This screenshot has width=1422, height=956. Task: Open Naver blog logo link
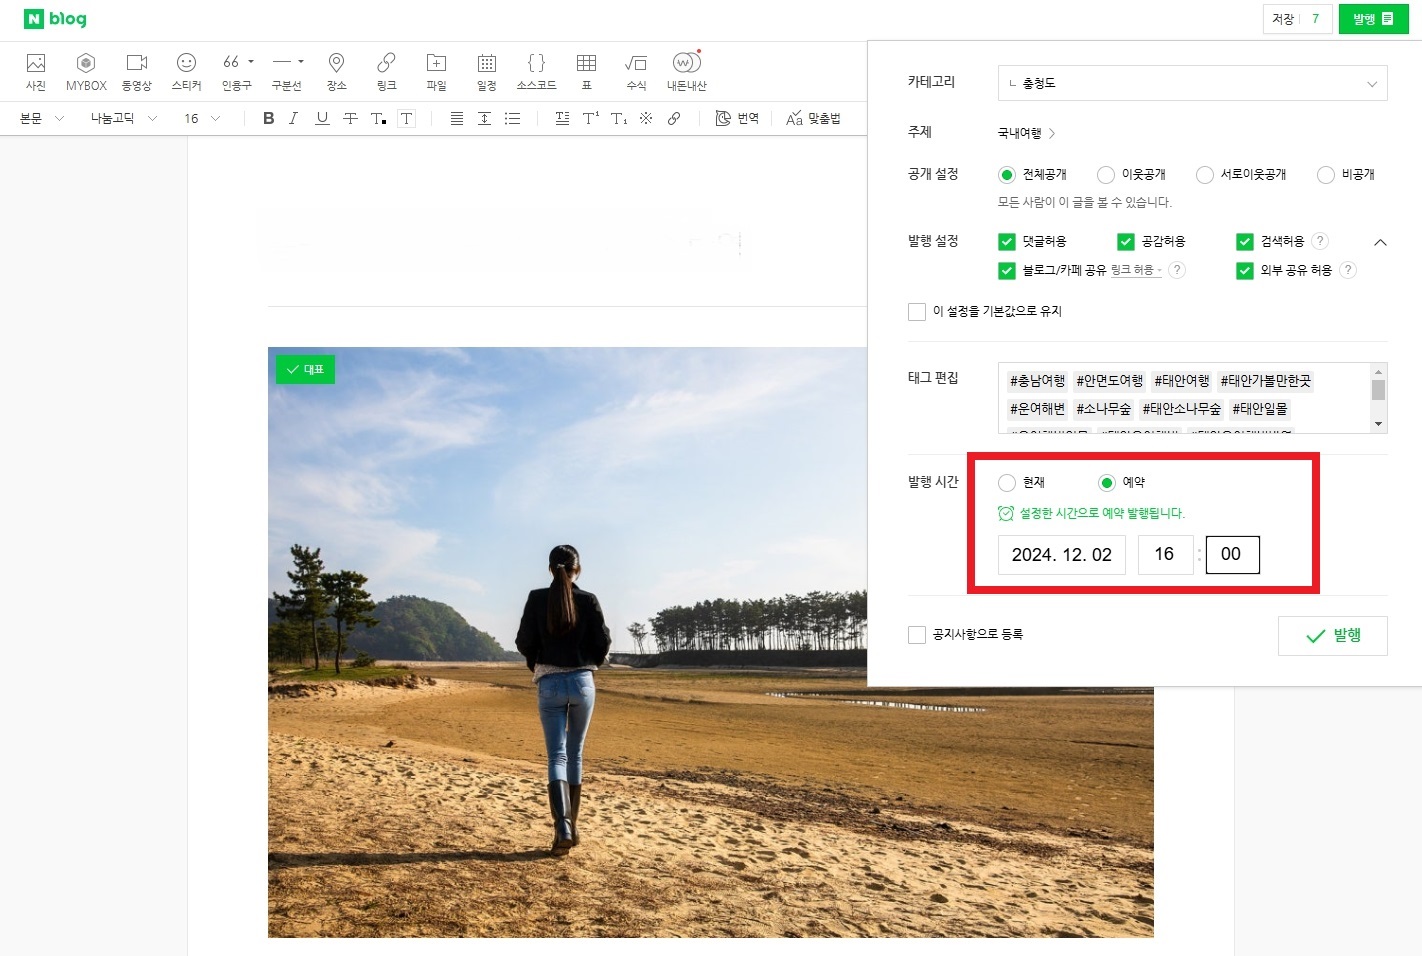point(55,19)
